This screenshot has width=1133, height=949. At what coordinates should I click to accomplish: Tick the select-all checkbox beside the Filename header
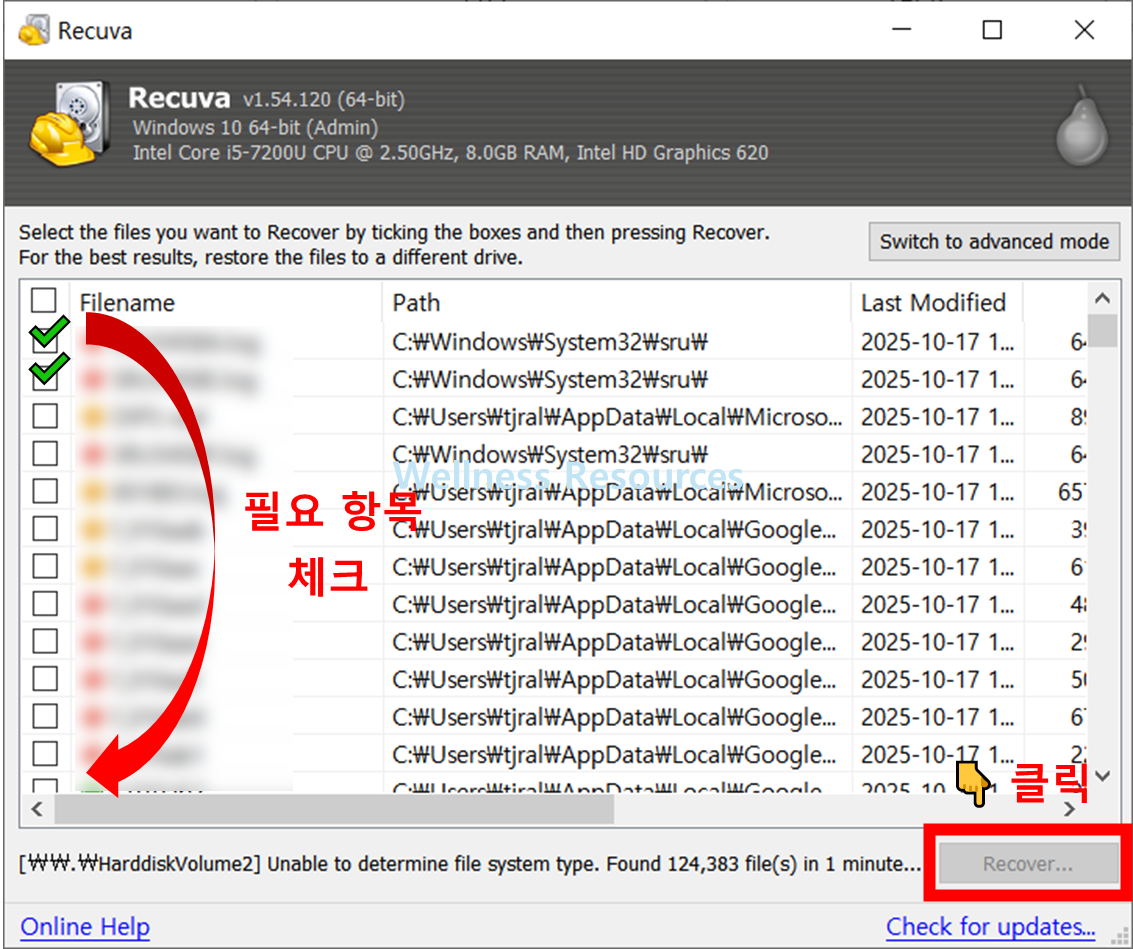click(43, 300)
